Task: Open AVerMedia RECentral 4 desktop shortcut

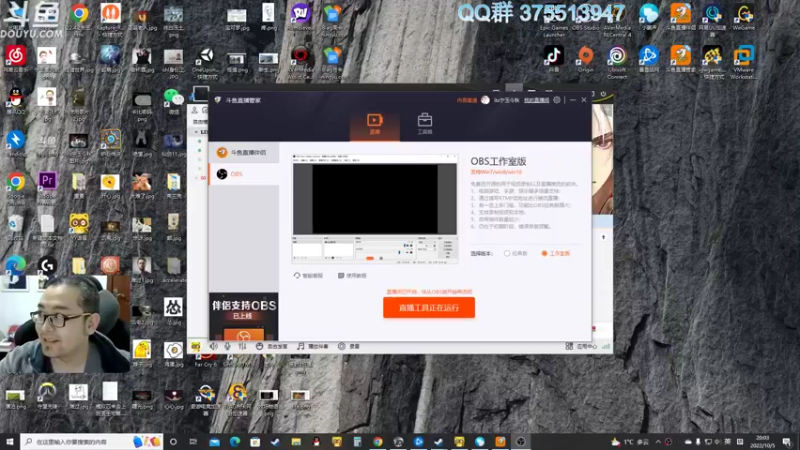Action: (617, 20)
